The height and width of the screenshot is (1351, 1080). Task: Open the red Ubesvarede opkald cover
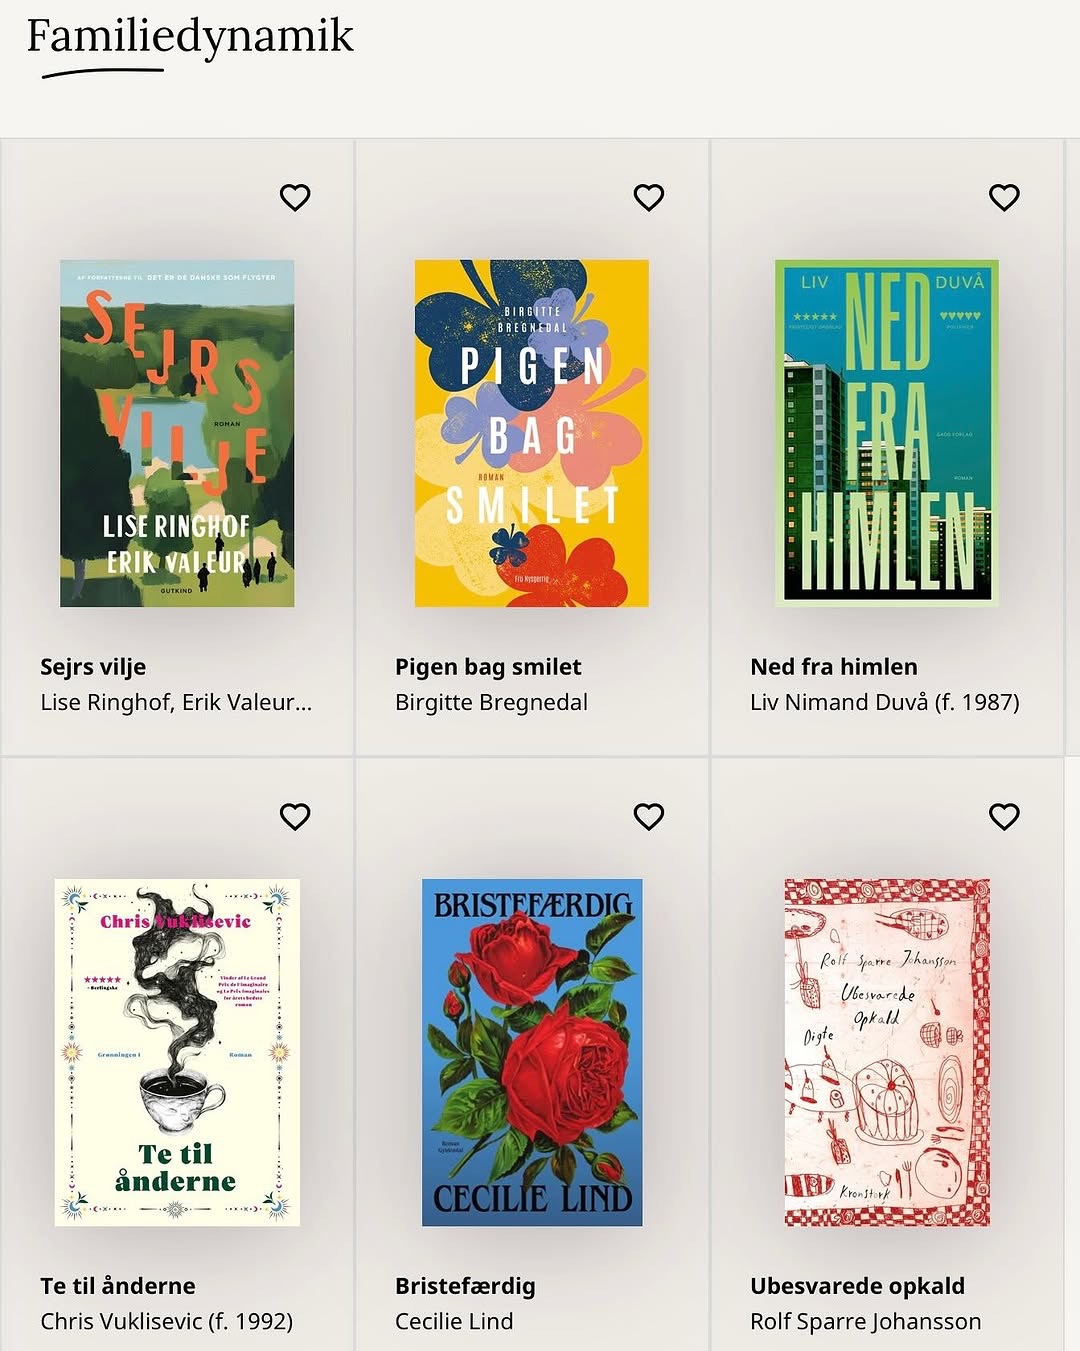tap(887, 1052)
